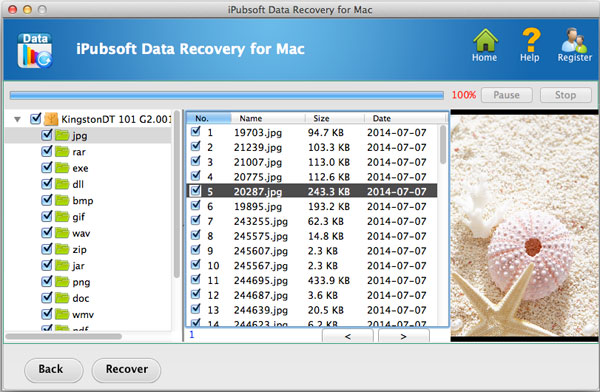Toggle the bmp folder checkbox
This screenshot has width=600, height=392.
coord(47,200)
